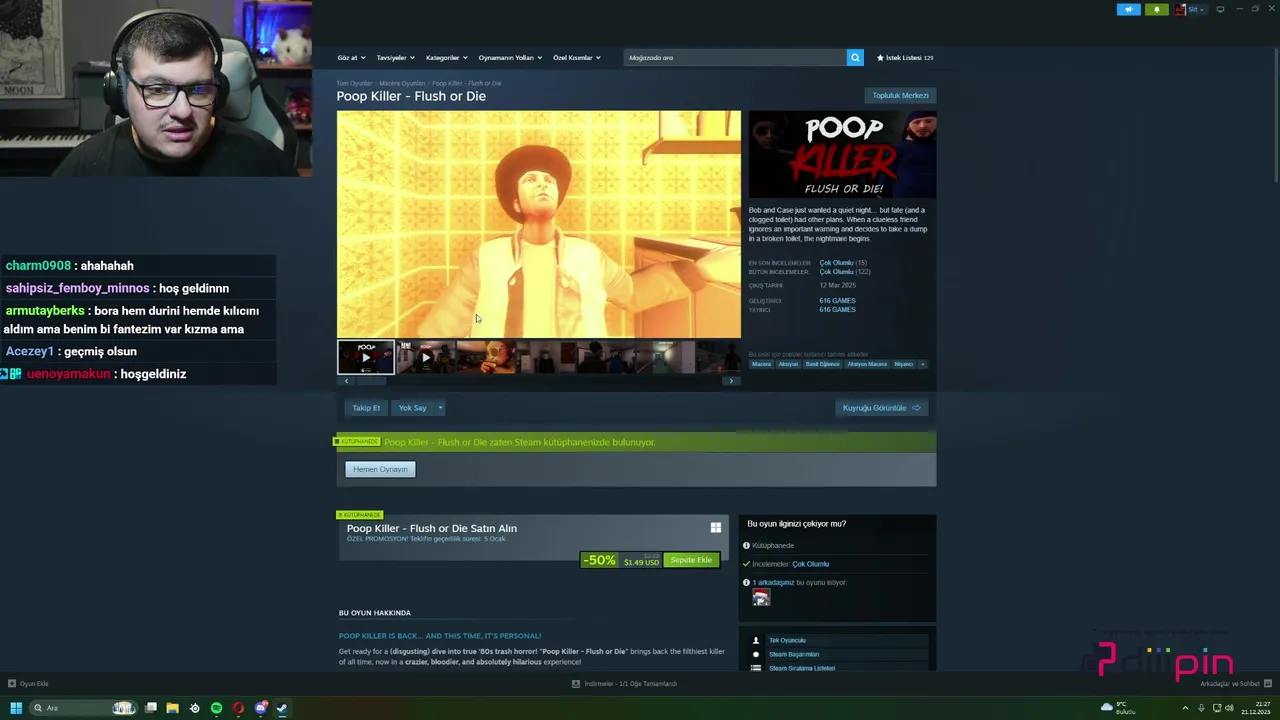
Task: Expand the Oynamanın Yolları menu
Action: pyautogui.click(x=510, y=57)
